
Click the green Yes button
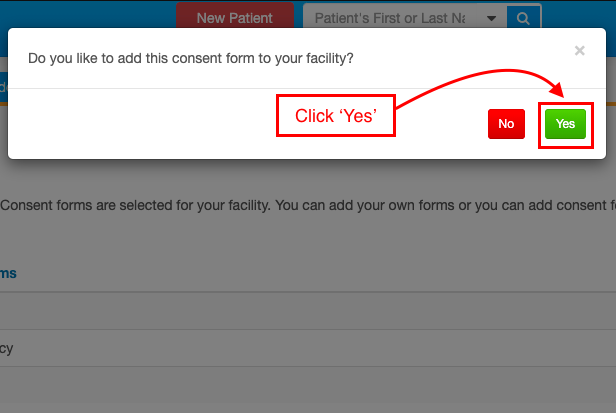coord(565,124)
